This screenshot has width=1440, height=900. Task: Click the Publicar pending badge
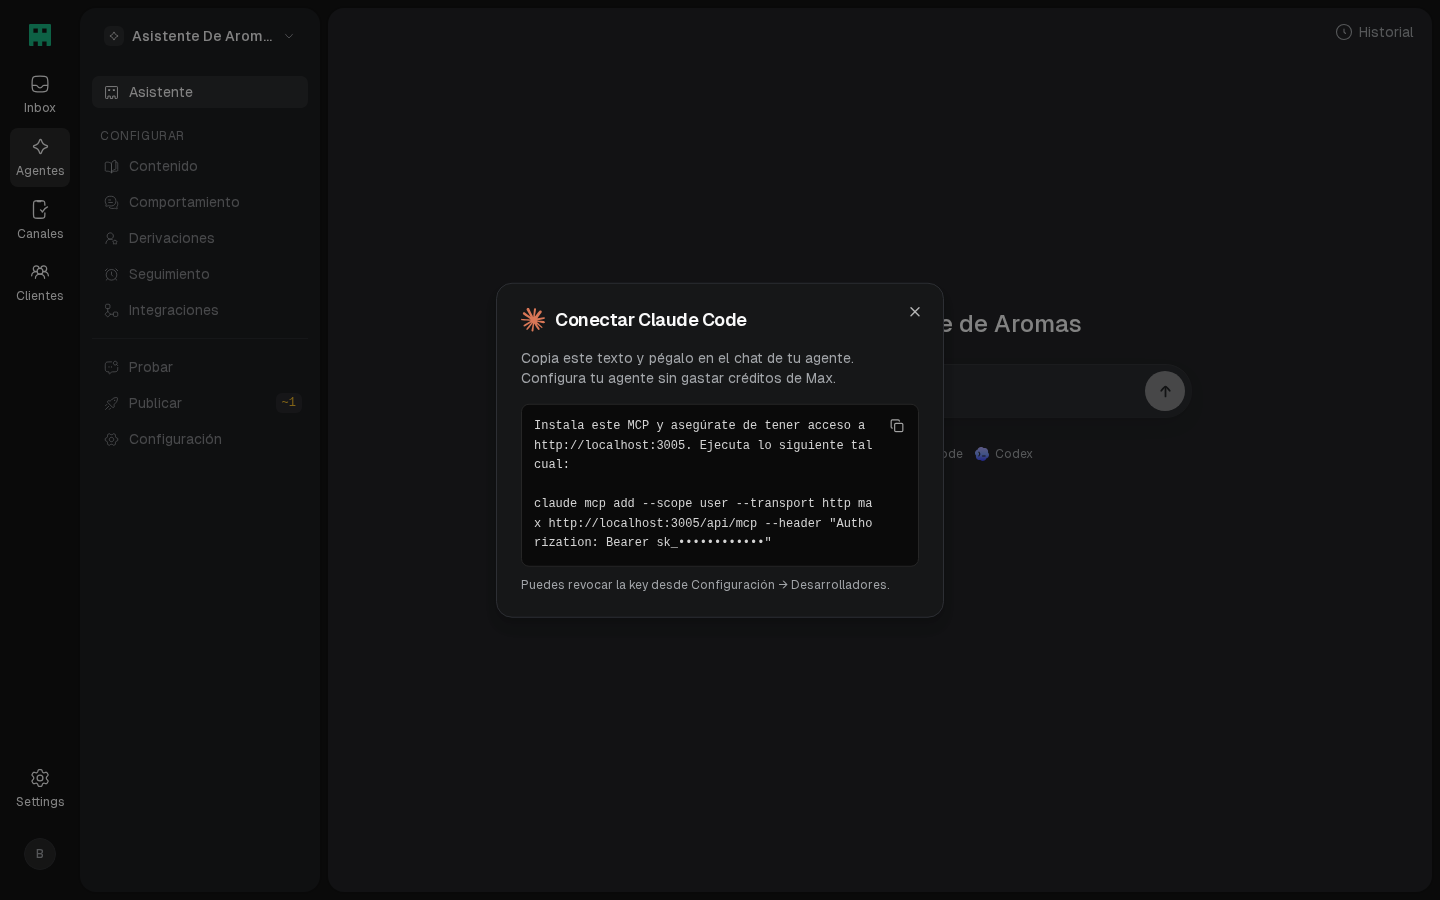[x=289, y=403]
